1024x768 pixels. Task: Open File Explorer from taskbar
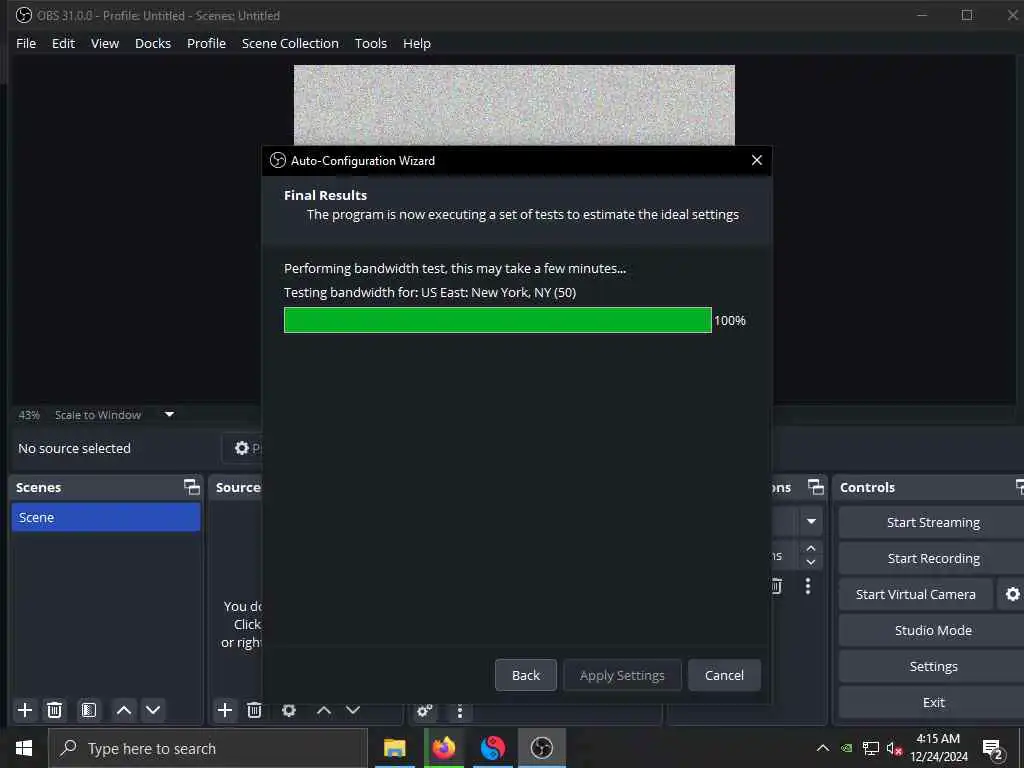394,748
